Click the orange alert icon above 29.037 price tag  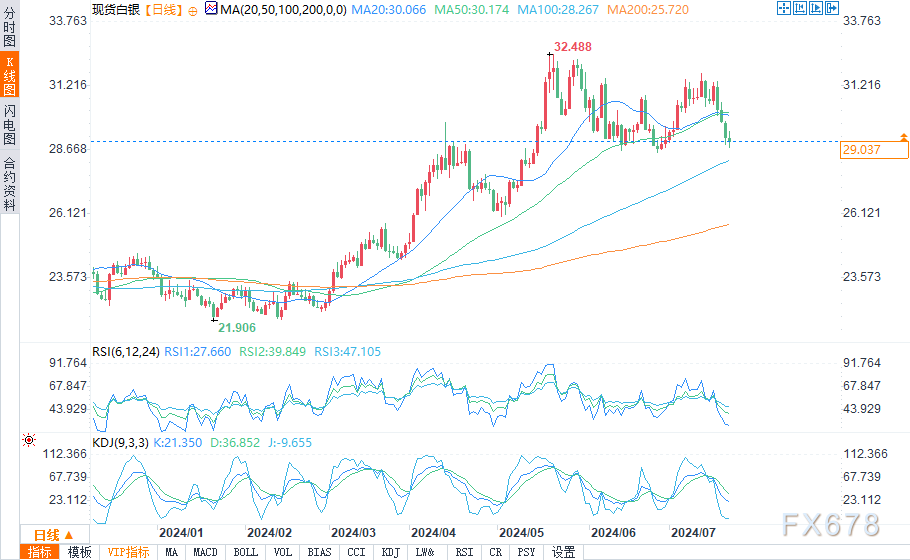coord(903,136)
